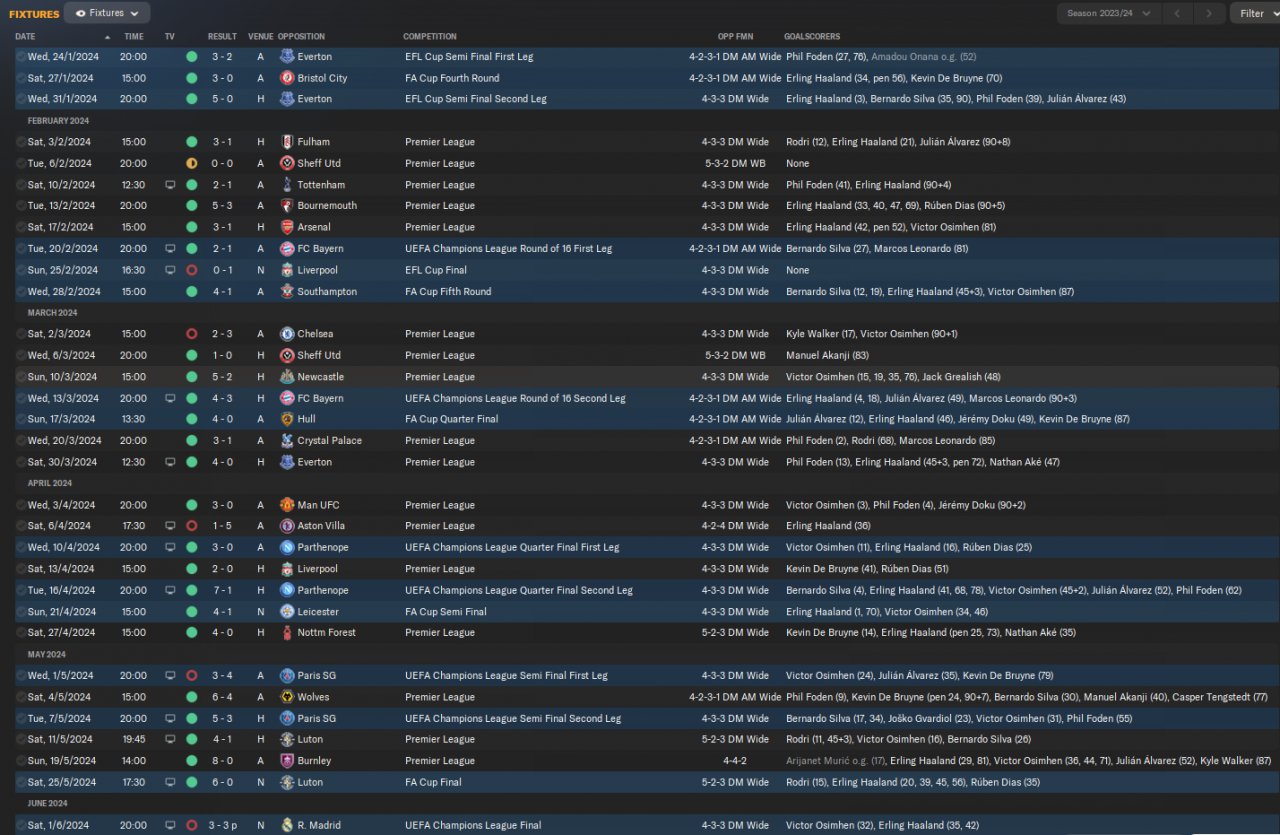Select the 8 - 0 result against Burnley
The image size is (1280, 835).
(x=222, y=761)
